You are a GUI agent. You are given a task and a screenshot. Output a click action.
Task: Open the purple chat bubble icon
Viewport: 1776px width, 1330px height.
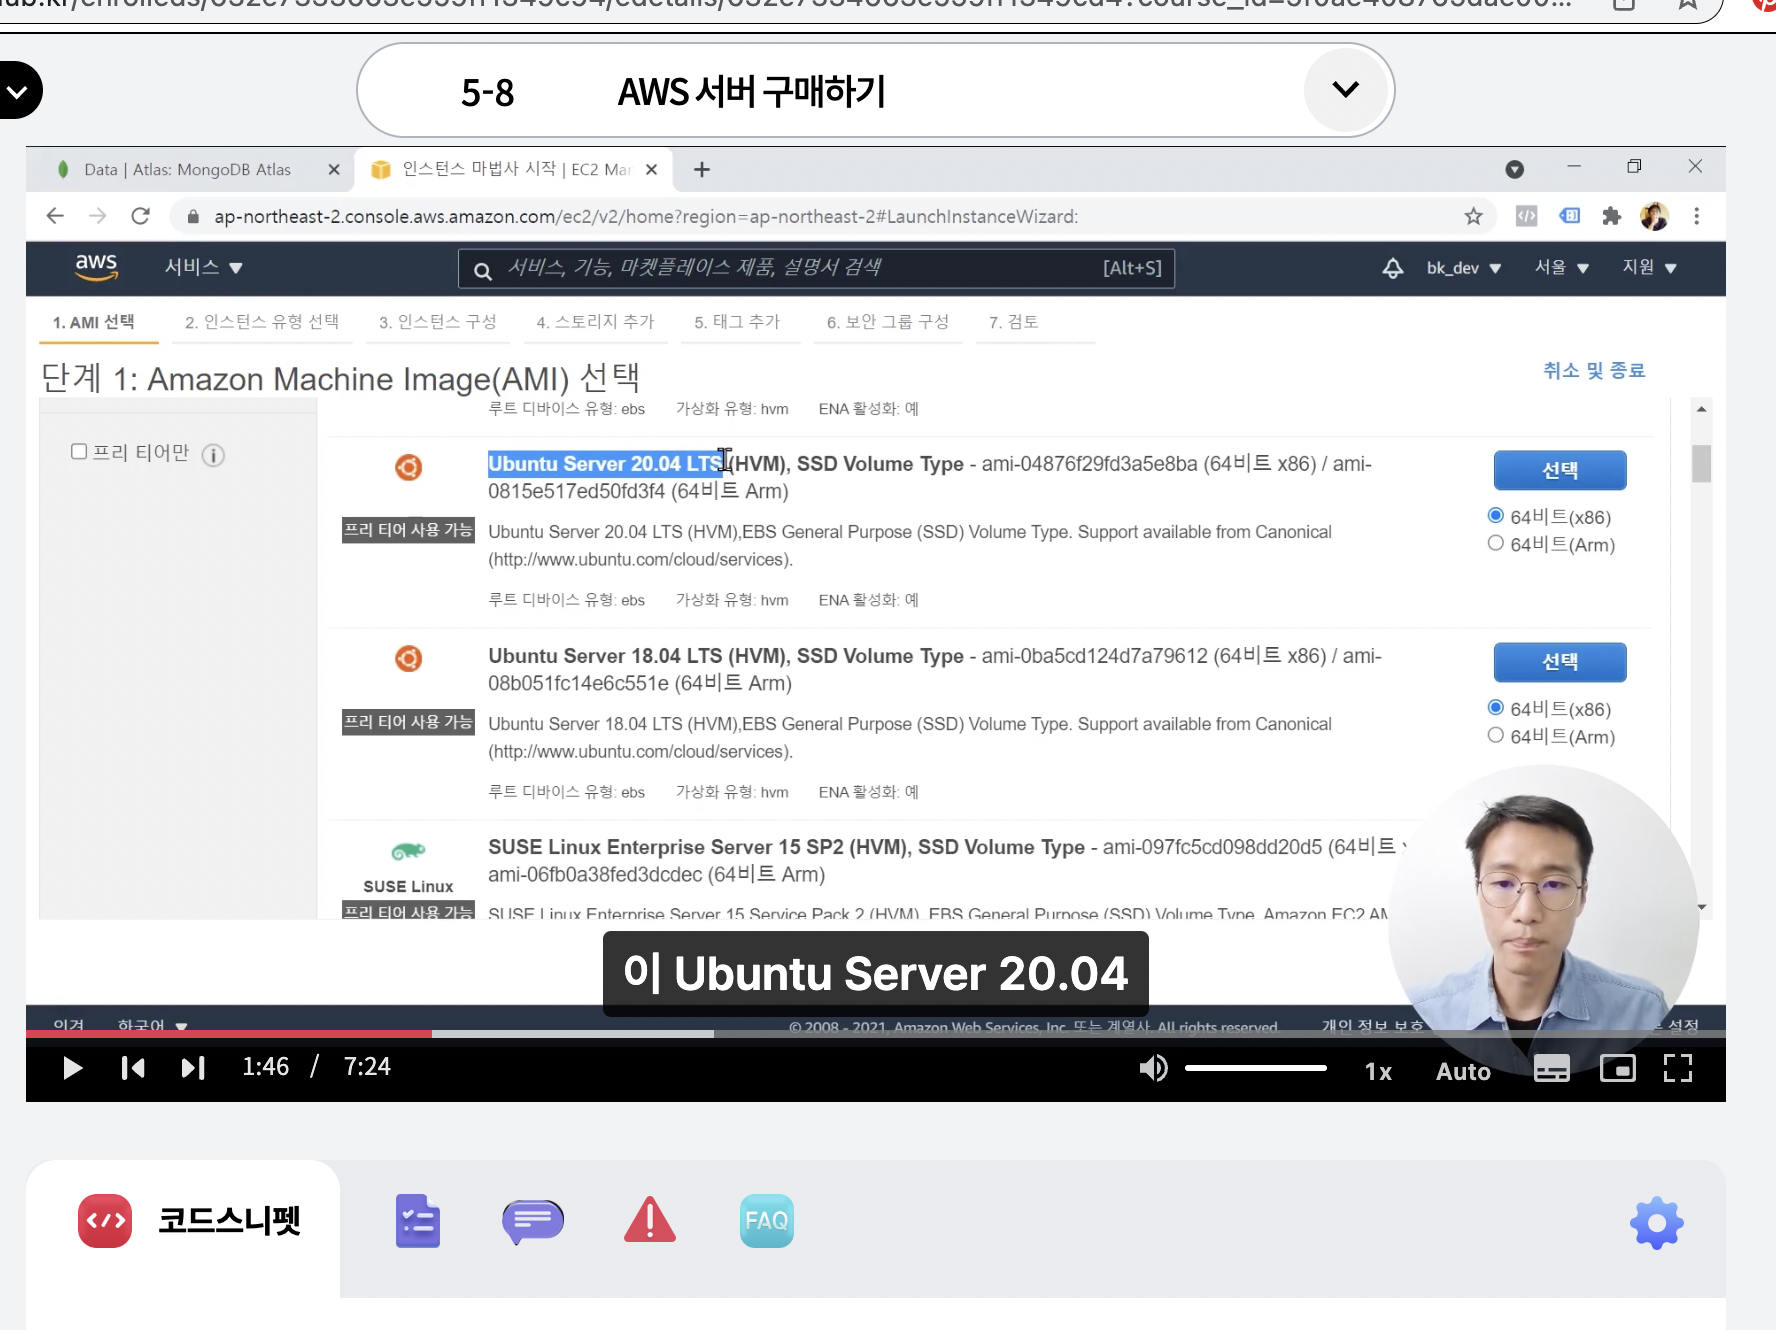pos(533,1221)
